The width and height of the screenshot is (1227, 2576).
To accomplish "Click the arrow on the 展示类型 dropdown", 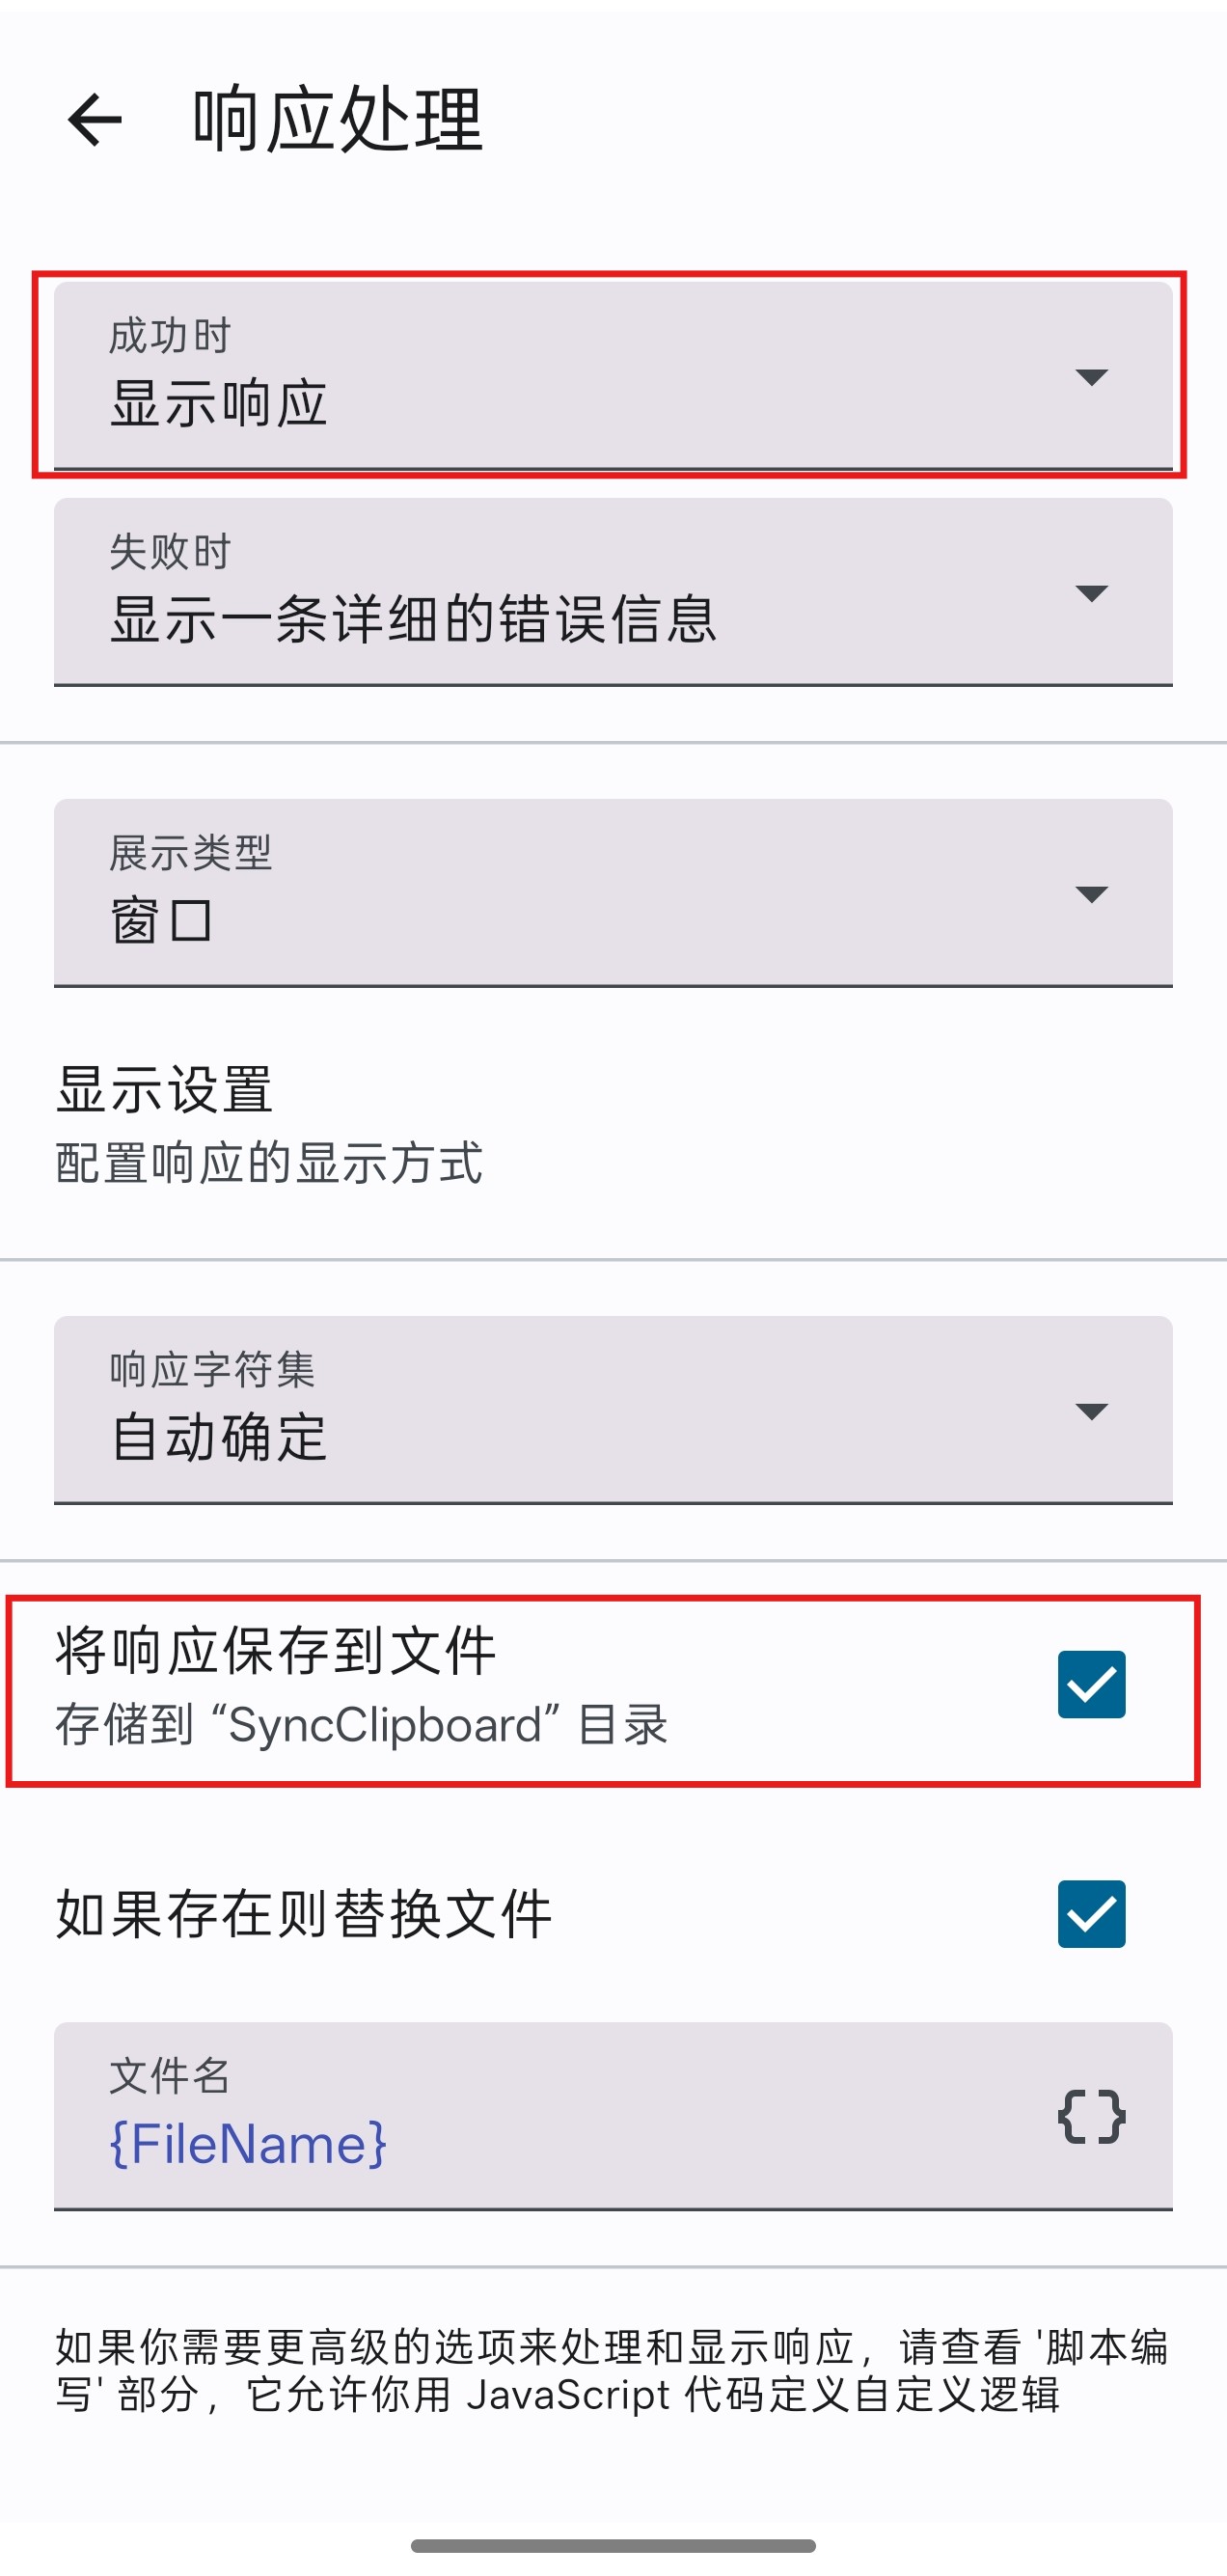I will [x=1091, y=893].
